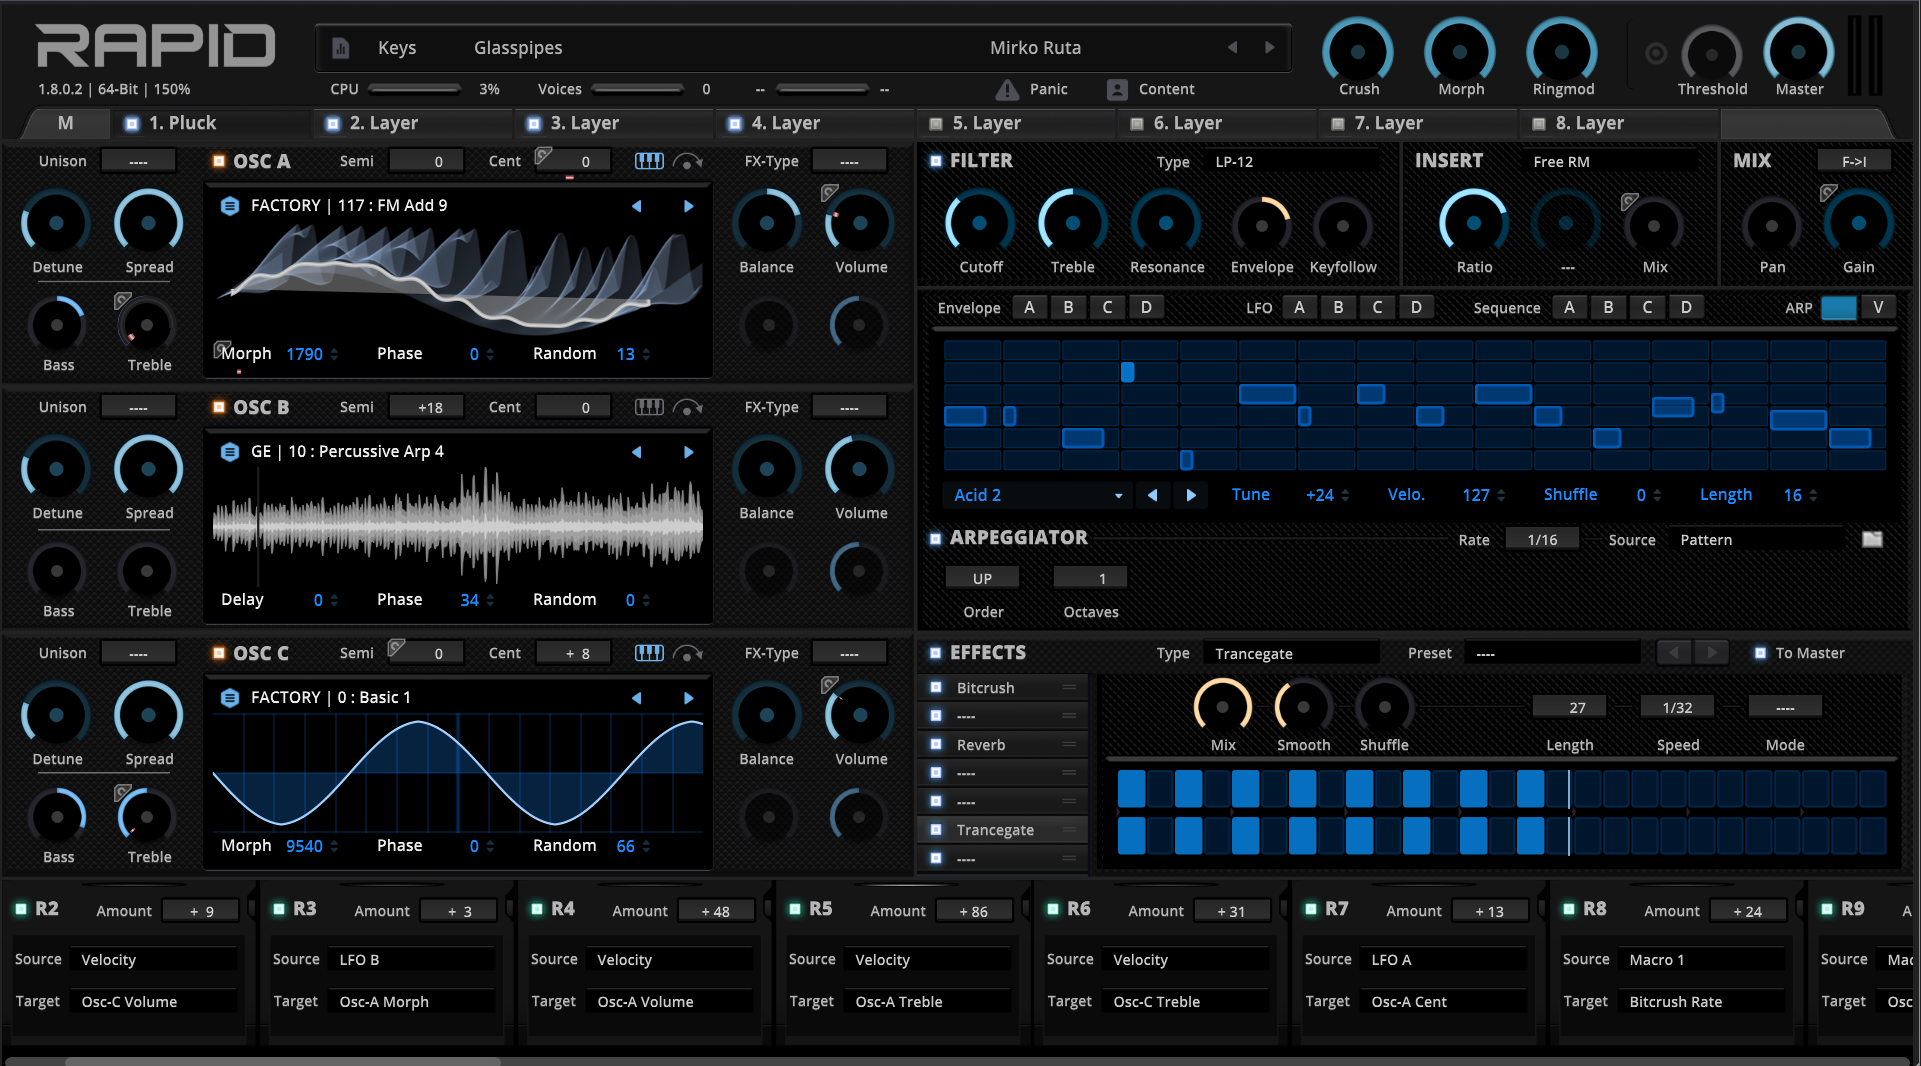Select next OSC A wavetable arrow
The image size is (1921, 1066).
688,206
